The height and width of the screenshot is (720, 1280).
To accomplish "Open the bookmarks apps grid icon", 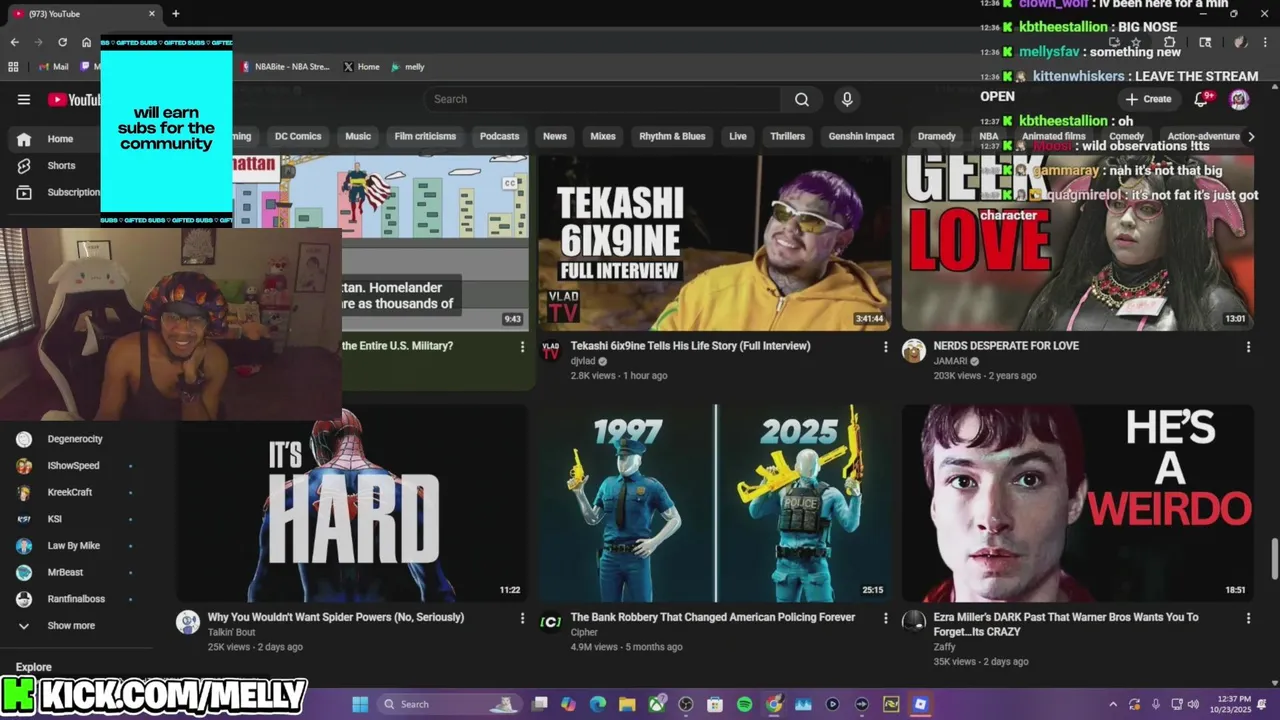I will [x=13, y=67].
